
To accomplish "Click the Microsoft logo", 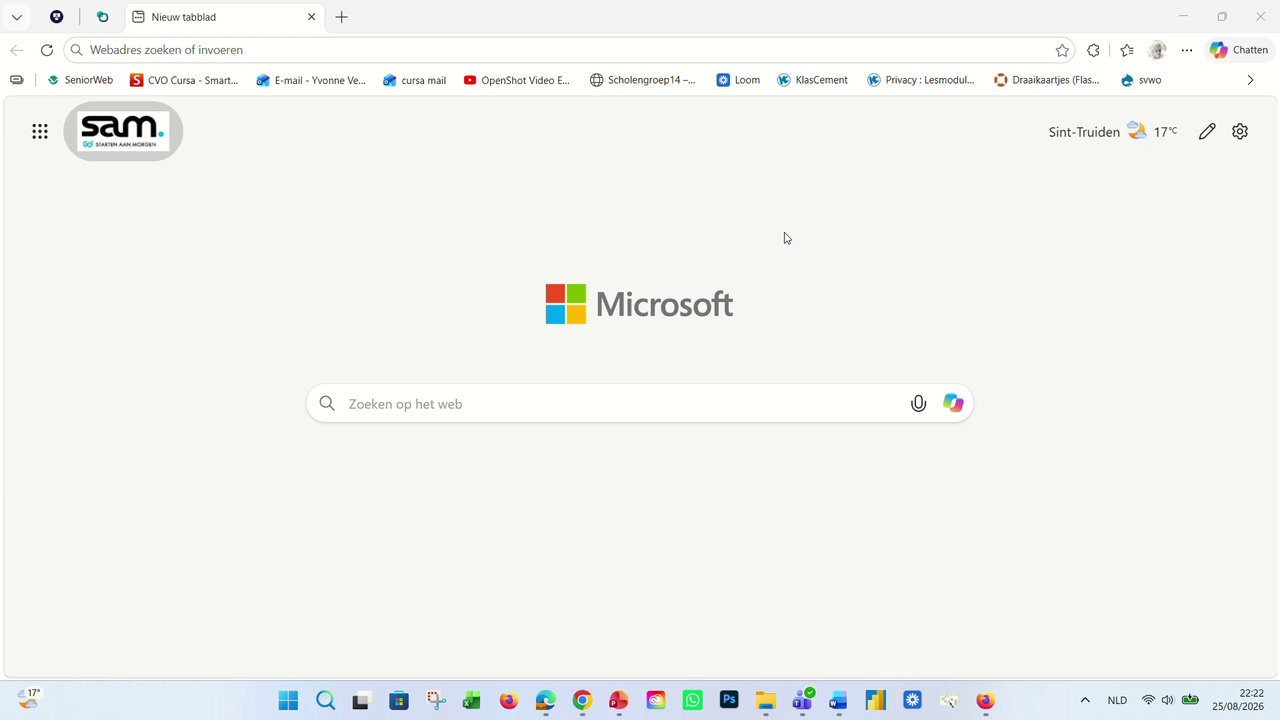I will click(639, 304).
